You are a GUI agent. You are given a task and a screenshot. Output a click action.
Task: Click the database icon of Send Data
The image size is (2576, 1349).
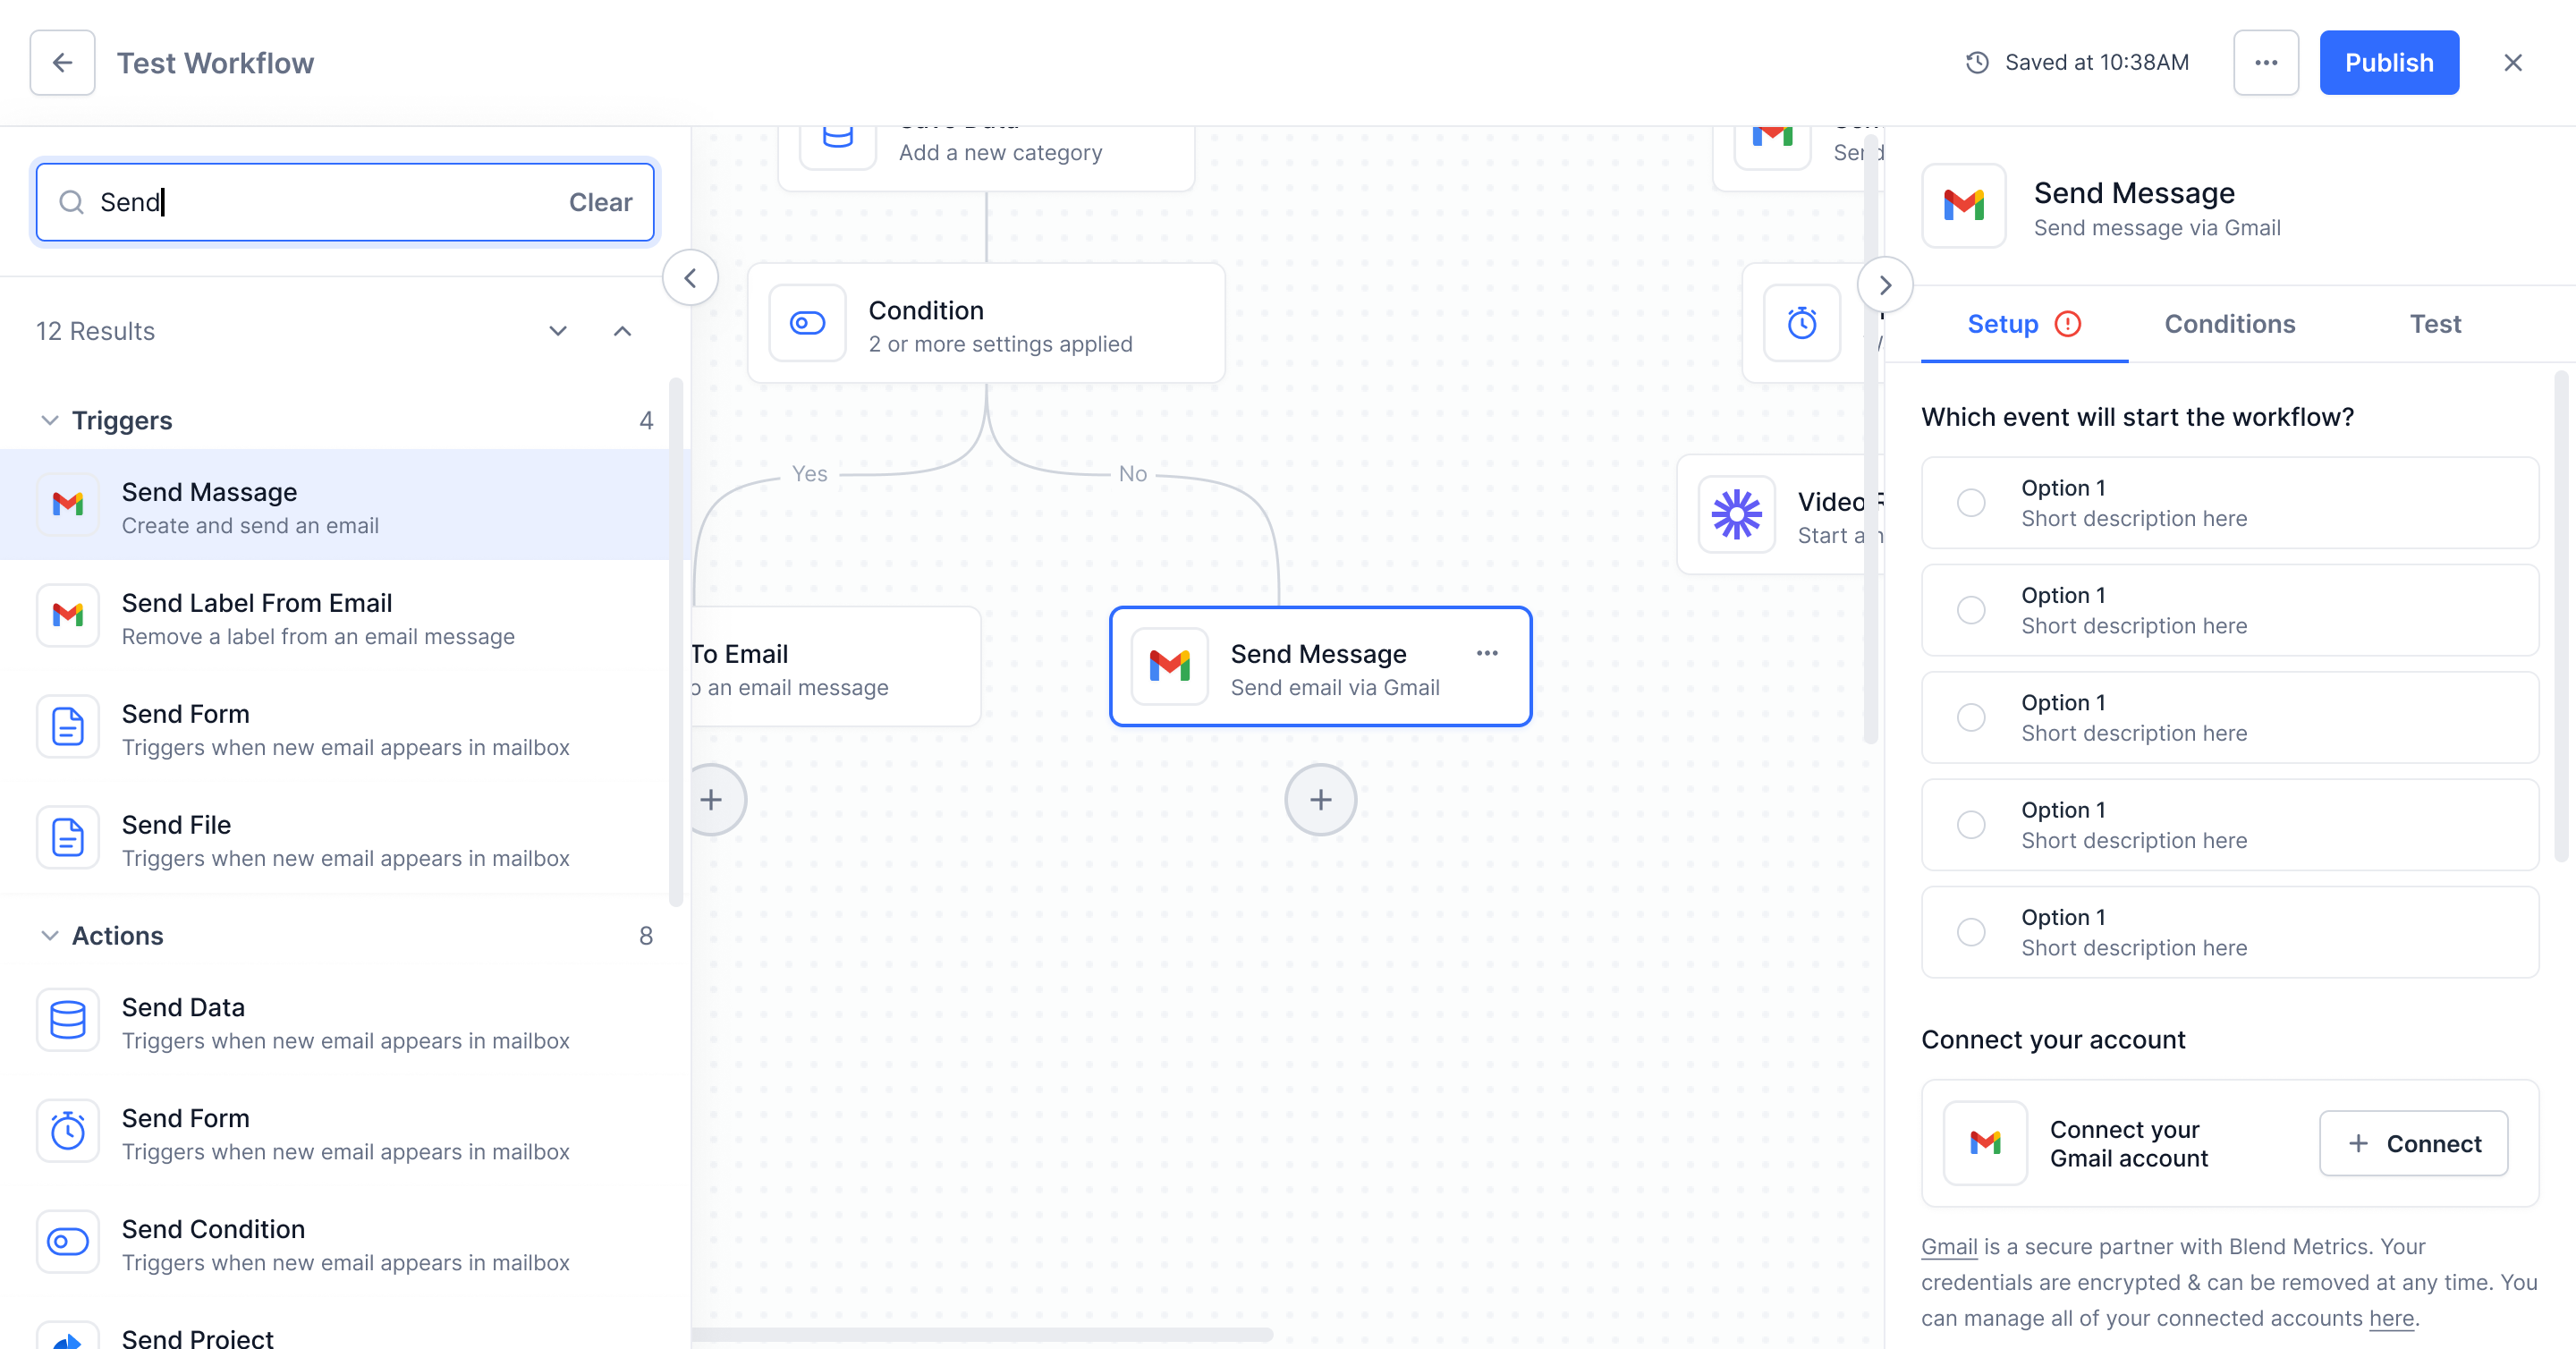click(68, 1020)
